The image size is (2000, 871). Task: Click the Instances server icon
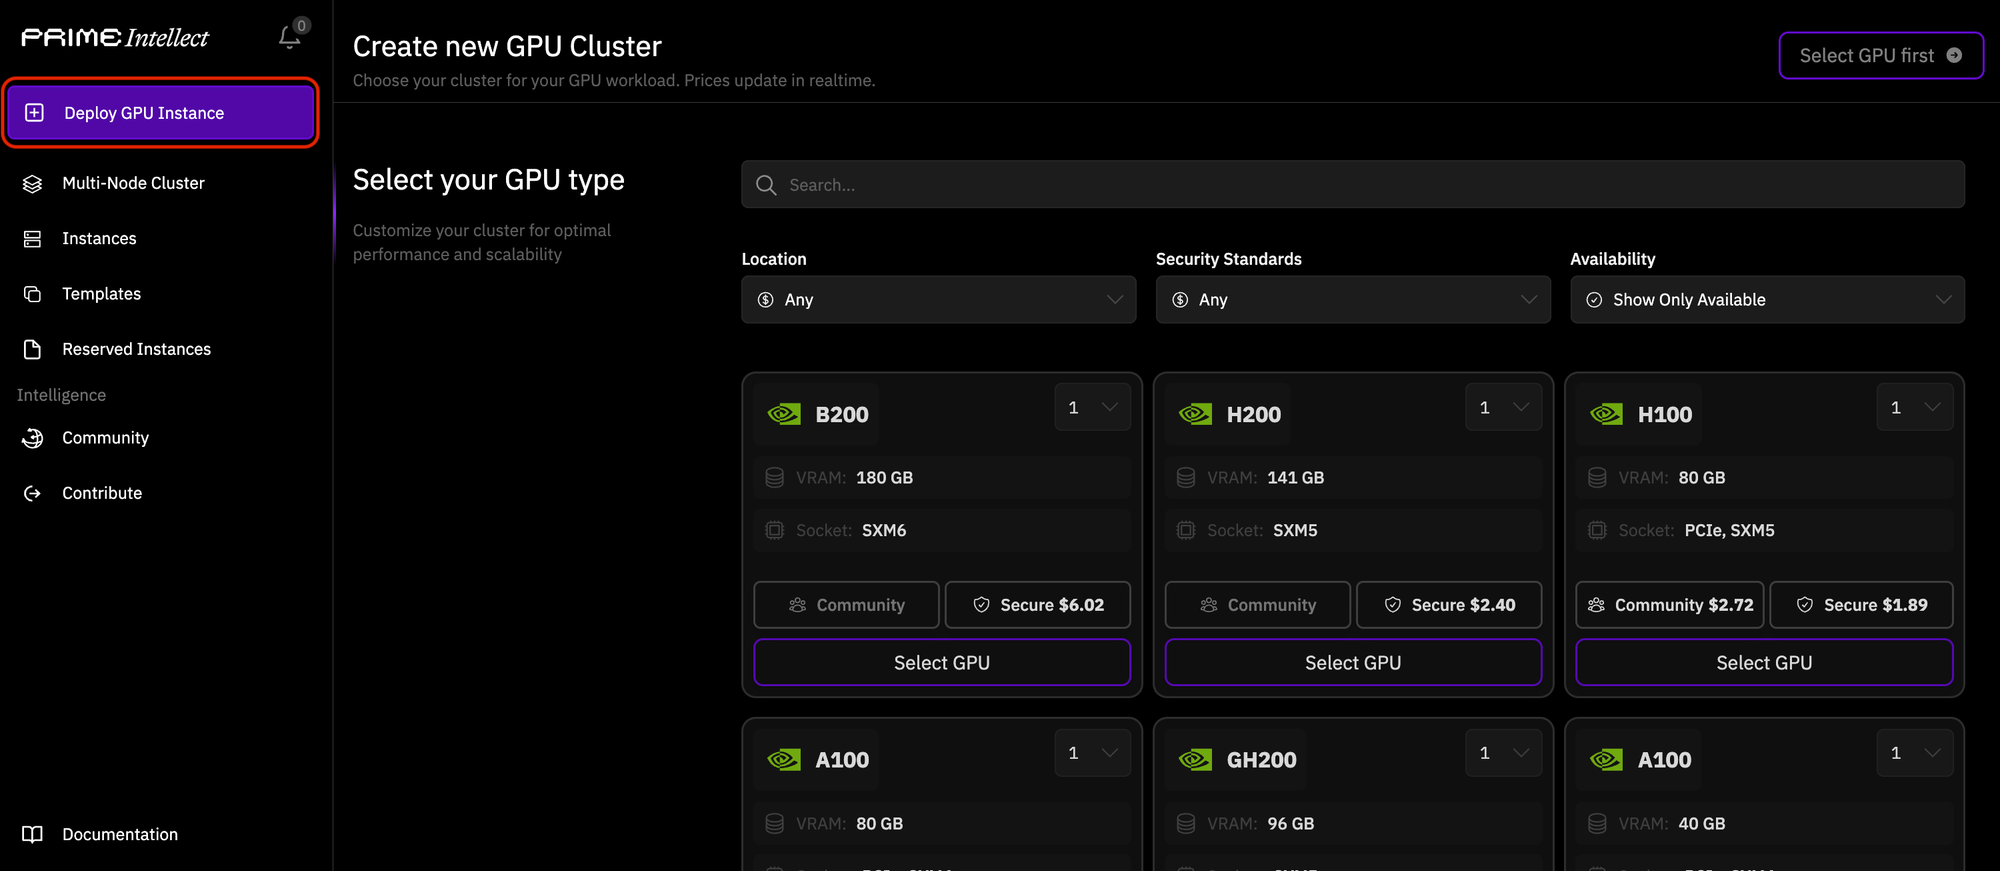tap(32, 239)
